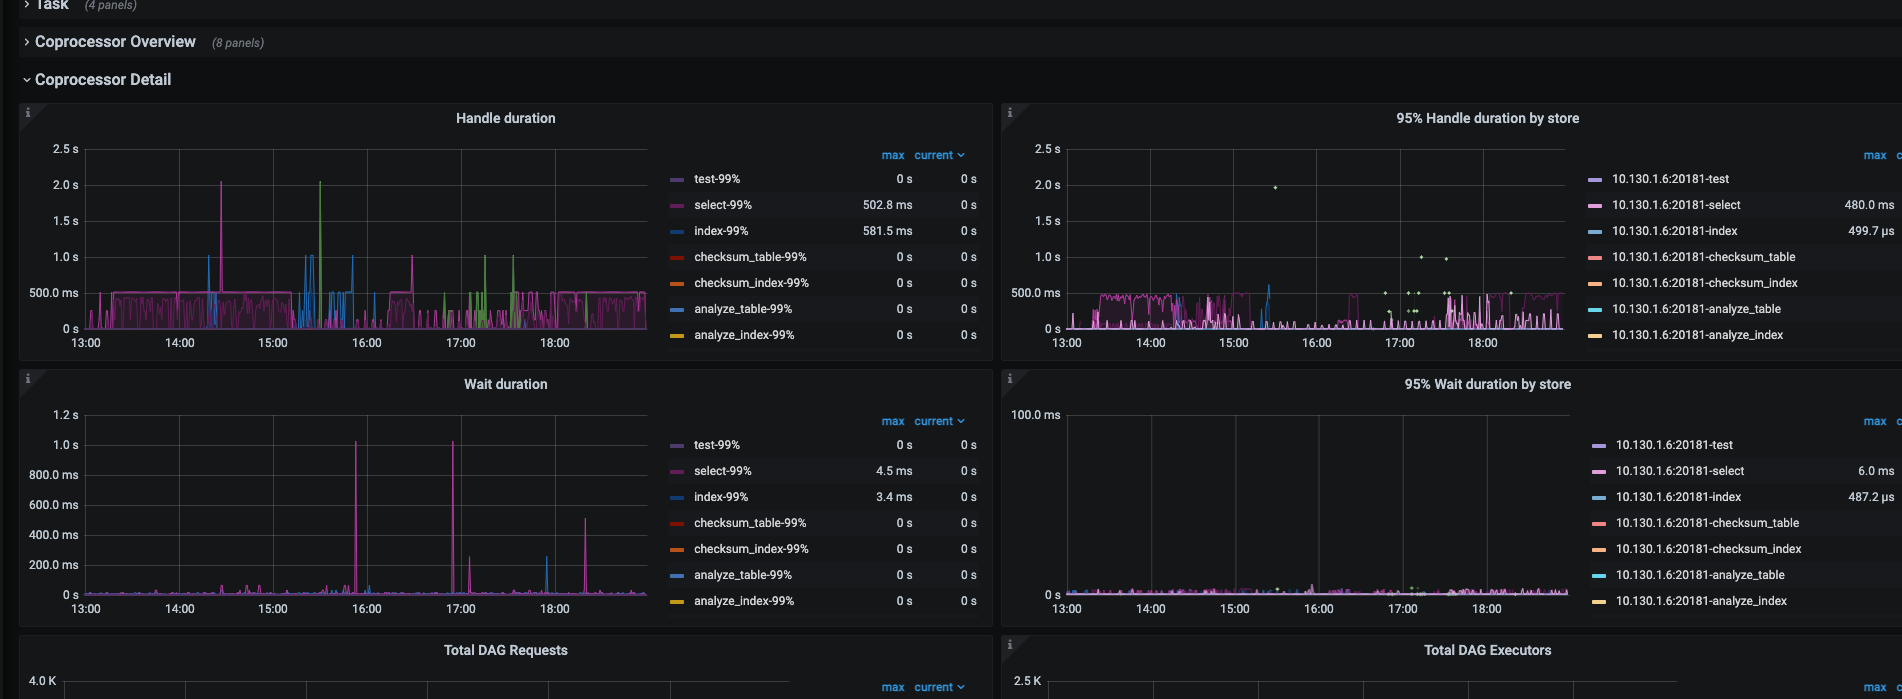The image size is (1902, 699).
Task: Click info icon on 95% Handle duration by store panel
Action: point(1010,113)
